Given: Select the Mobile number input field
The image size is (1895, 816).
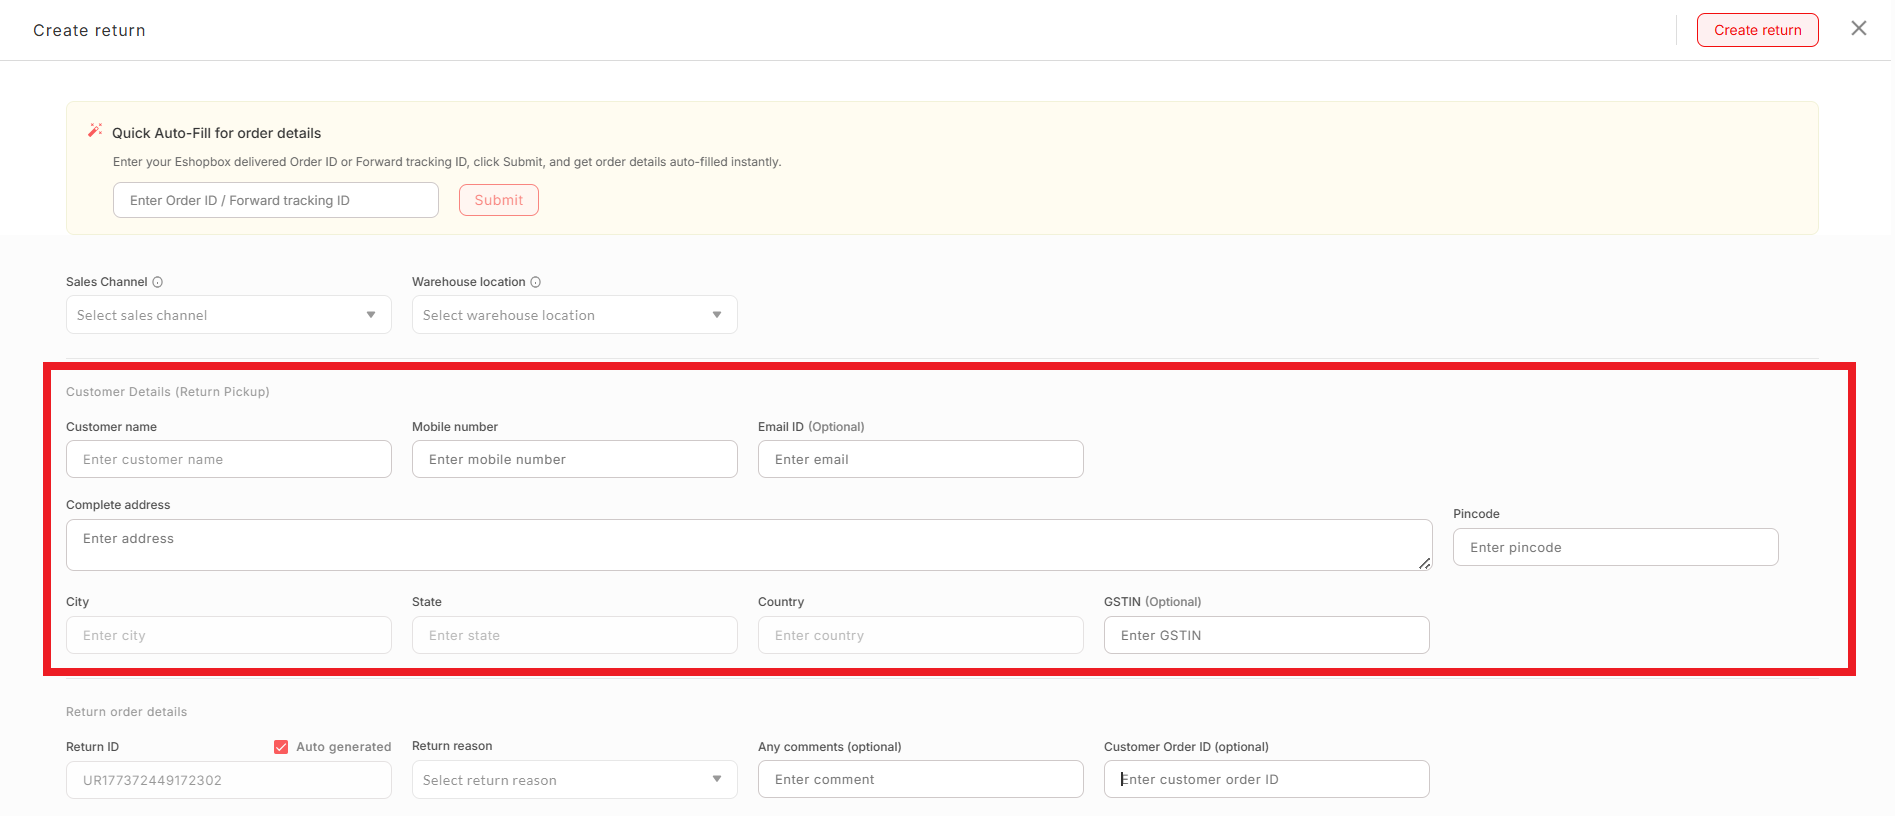Looking at the screenshot, I should tap(574, 459).
